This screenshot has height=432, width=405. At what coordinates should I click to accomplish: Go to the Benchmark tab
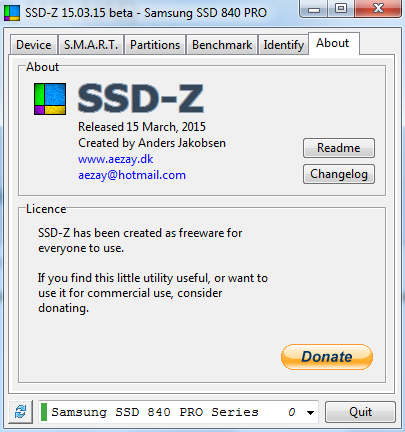pyautogui.click(x=222, y=45)
